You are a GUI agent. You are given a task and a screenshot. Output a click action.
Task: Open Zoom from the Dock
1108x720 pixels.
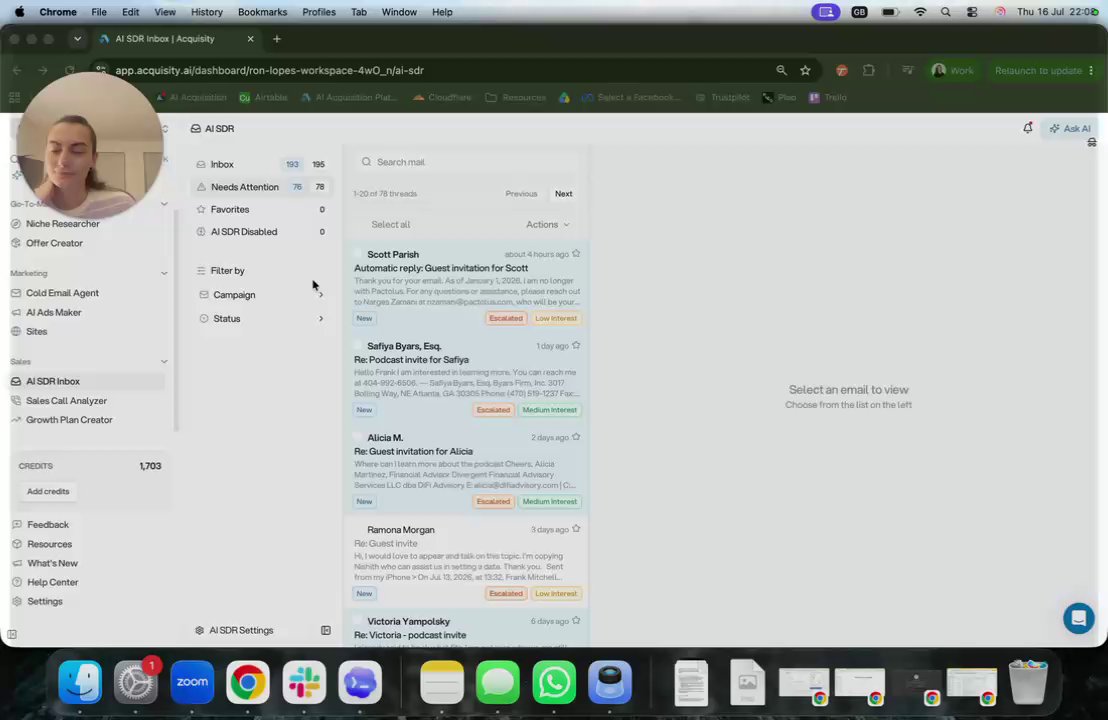tap(191, 682)
